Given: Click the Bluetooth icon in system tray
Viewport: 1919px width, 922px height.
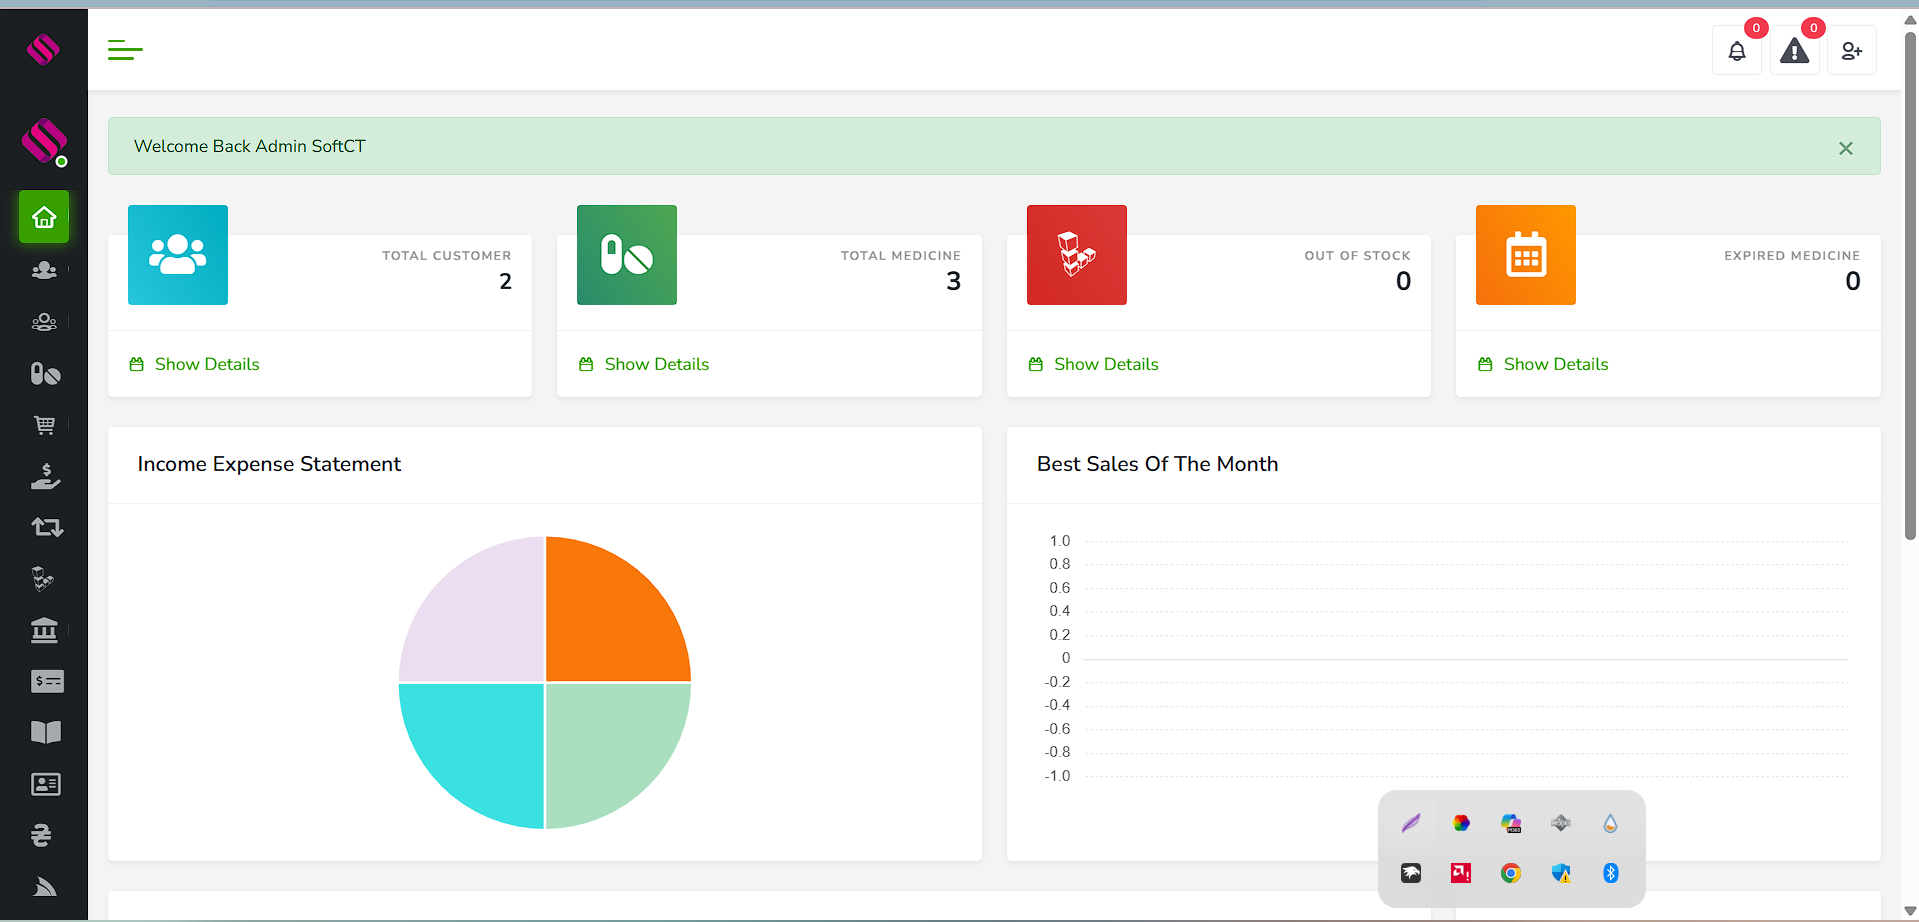Looking at the screenshot, I should [x=1610, y=873].
